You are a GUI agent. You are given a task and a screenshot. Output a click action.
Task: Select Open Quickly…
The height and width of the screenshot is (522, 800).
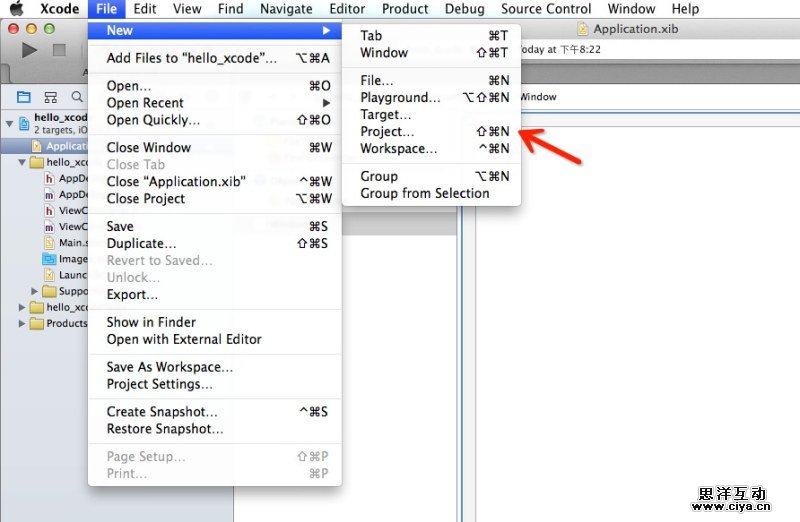(x=215, y=120)
